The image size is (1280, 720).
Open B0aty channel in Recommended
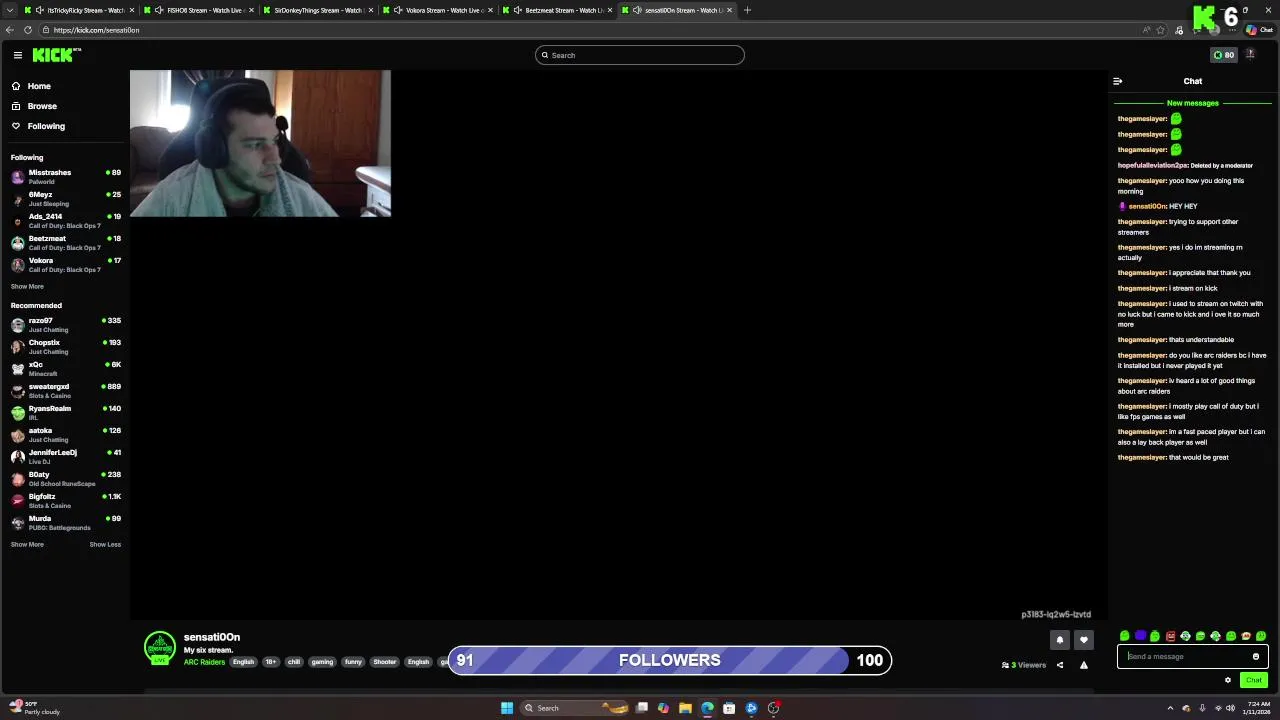pos(65,479)
